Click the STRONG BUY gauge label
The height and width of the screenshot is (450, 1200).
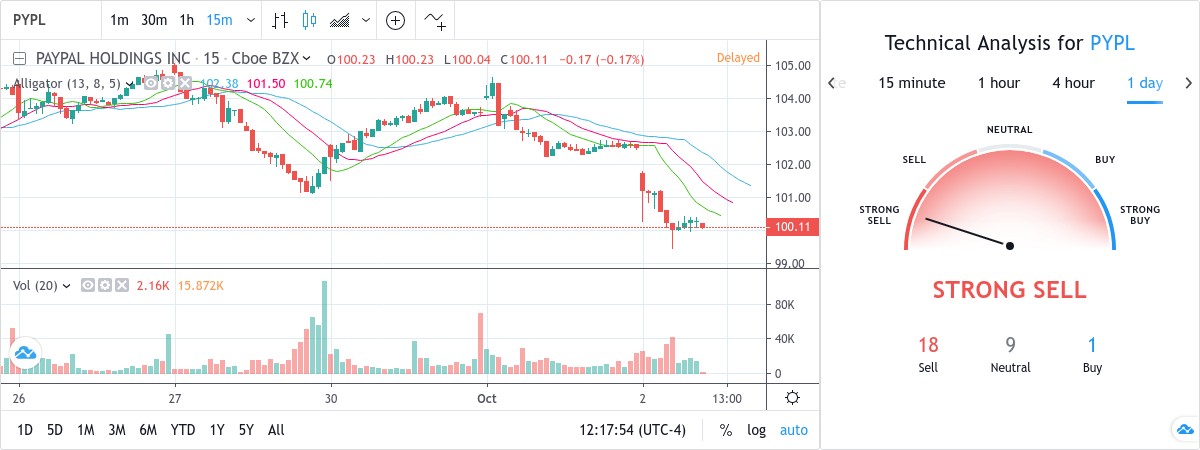tap(1140, 214)
